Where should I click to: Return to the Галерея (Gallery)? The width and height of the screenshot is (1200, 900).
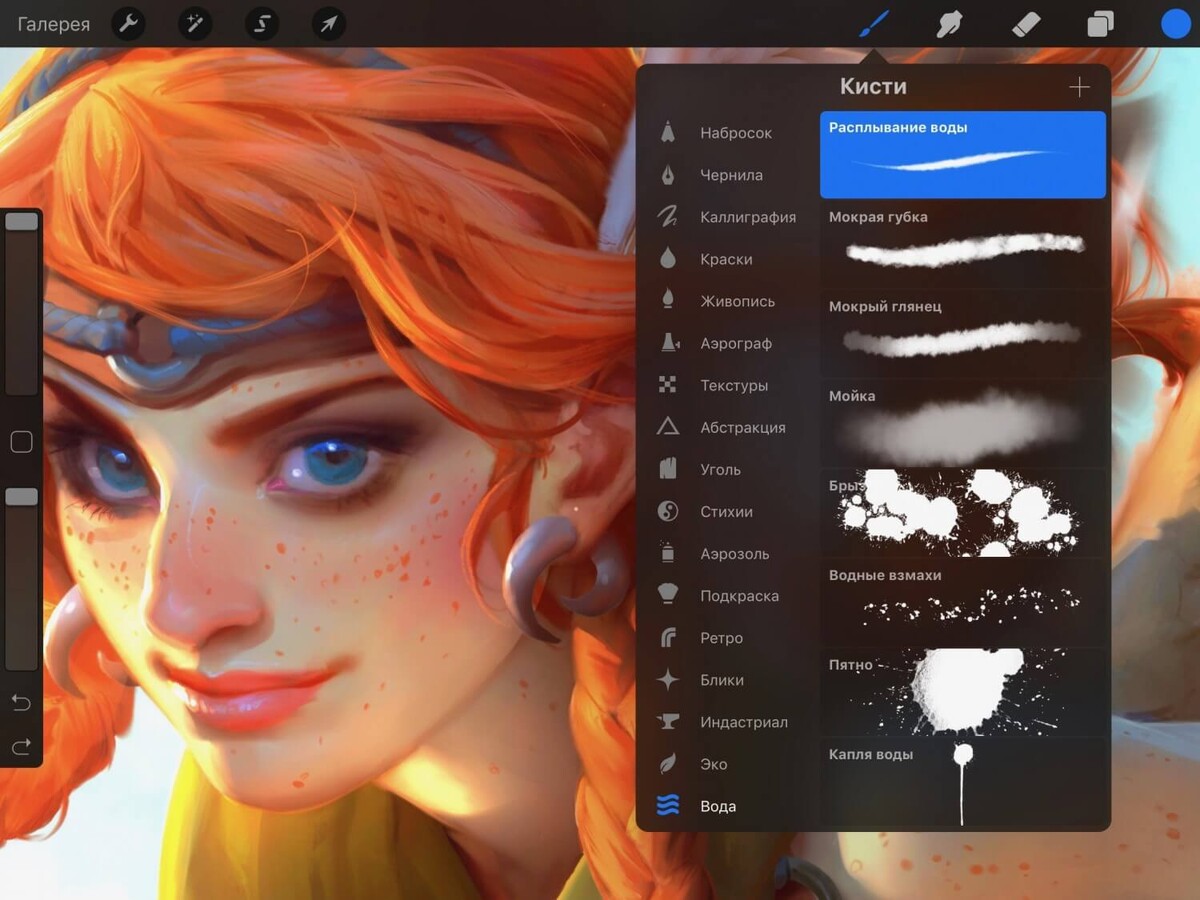click(53, 24)
